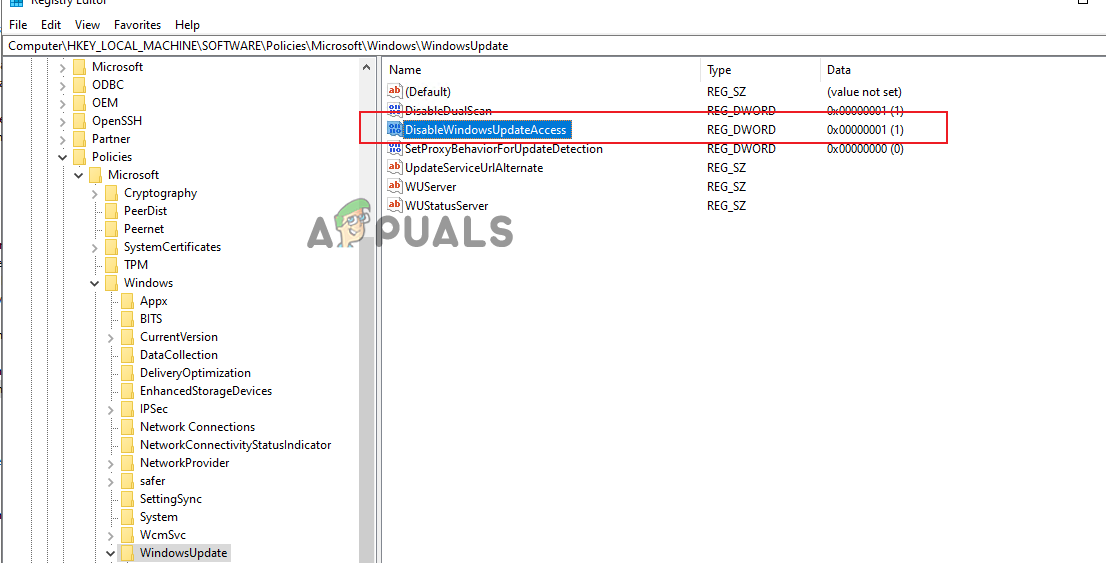Click the tree pane vertical scrollbar thumb
1106x563 pixels.
tap(366, 402)
